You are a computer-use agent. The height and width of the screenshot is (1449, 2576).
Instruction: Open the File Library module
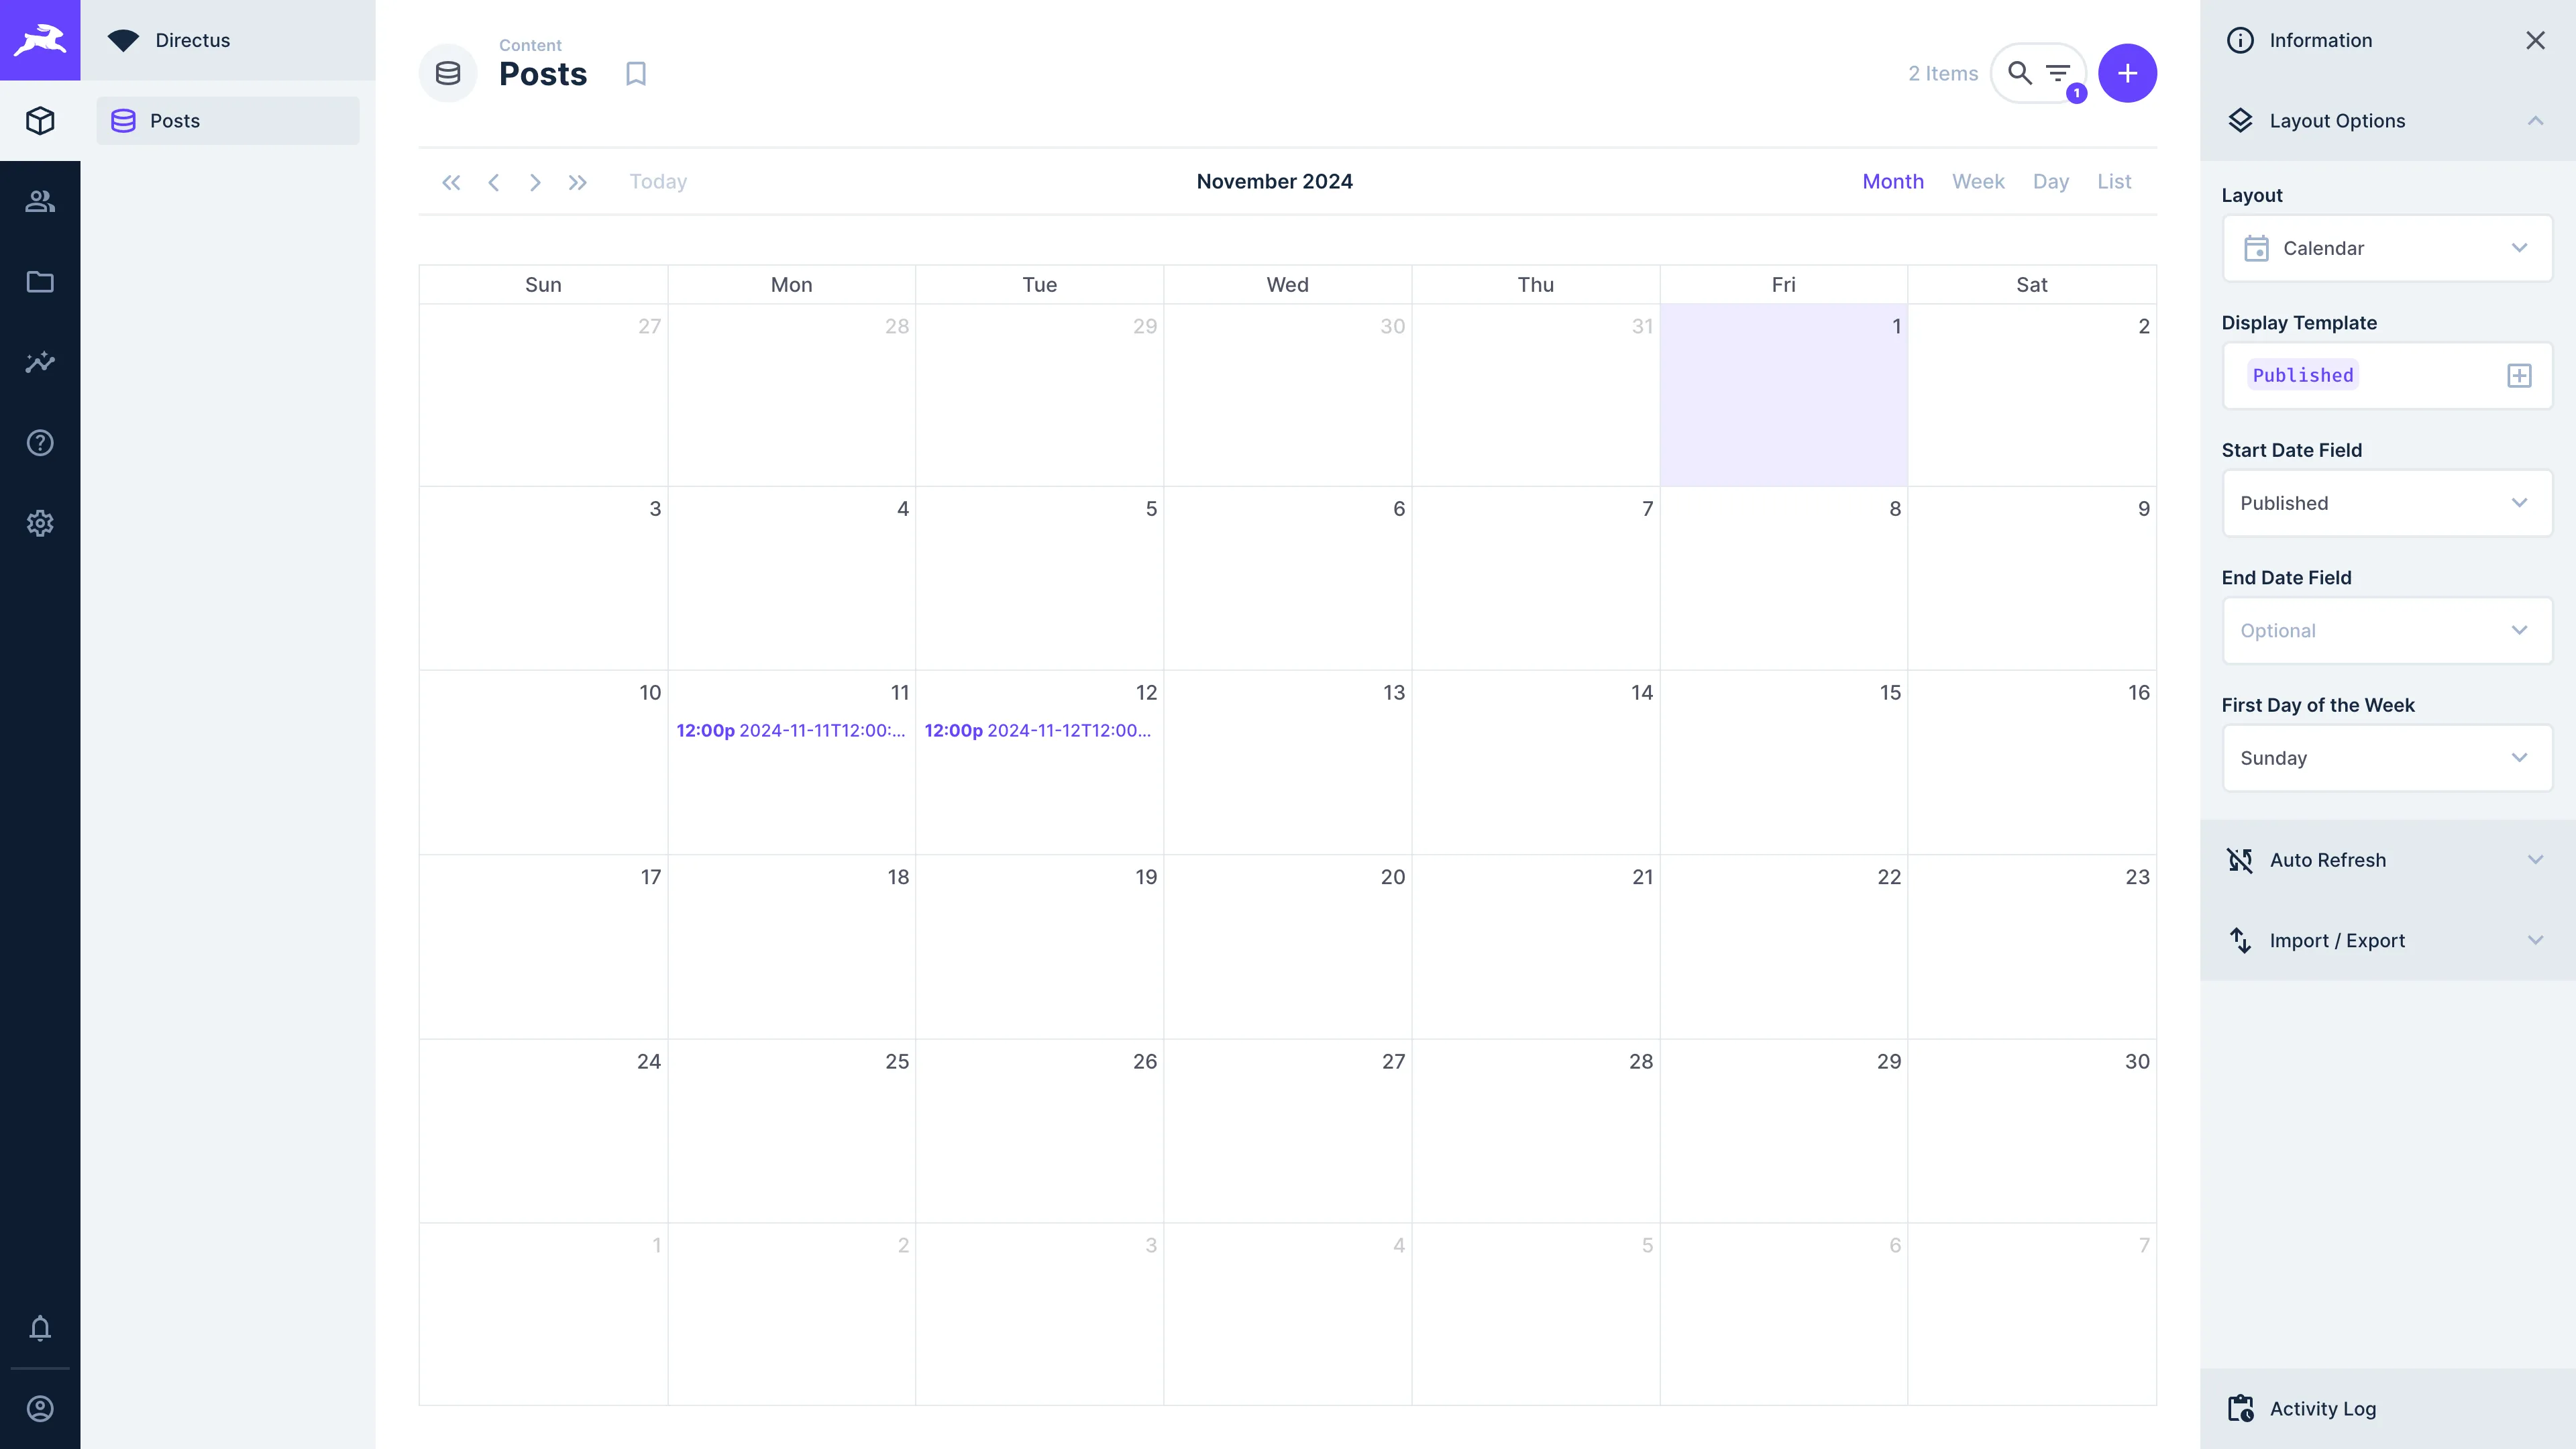[x=40, y=282]
